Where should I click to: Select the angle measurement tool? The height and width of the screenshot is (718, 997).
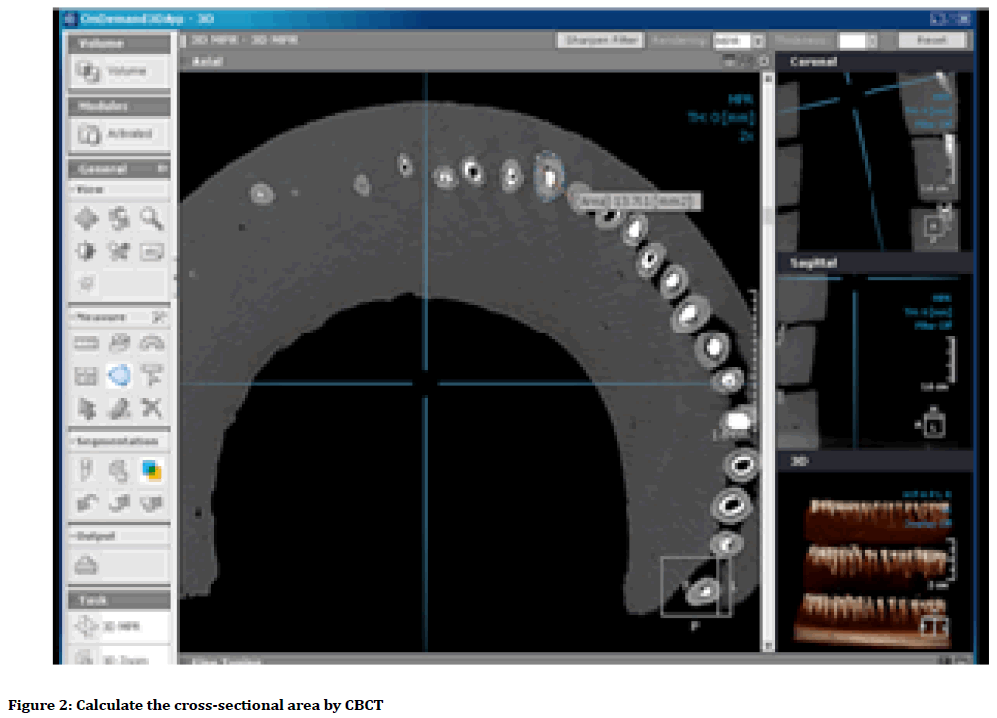click(151, 343)
